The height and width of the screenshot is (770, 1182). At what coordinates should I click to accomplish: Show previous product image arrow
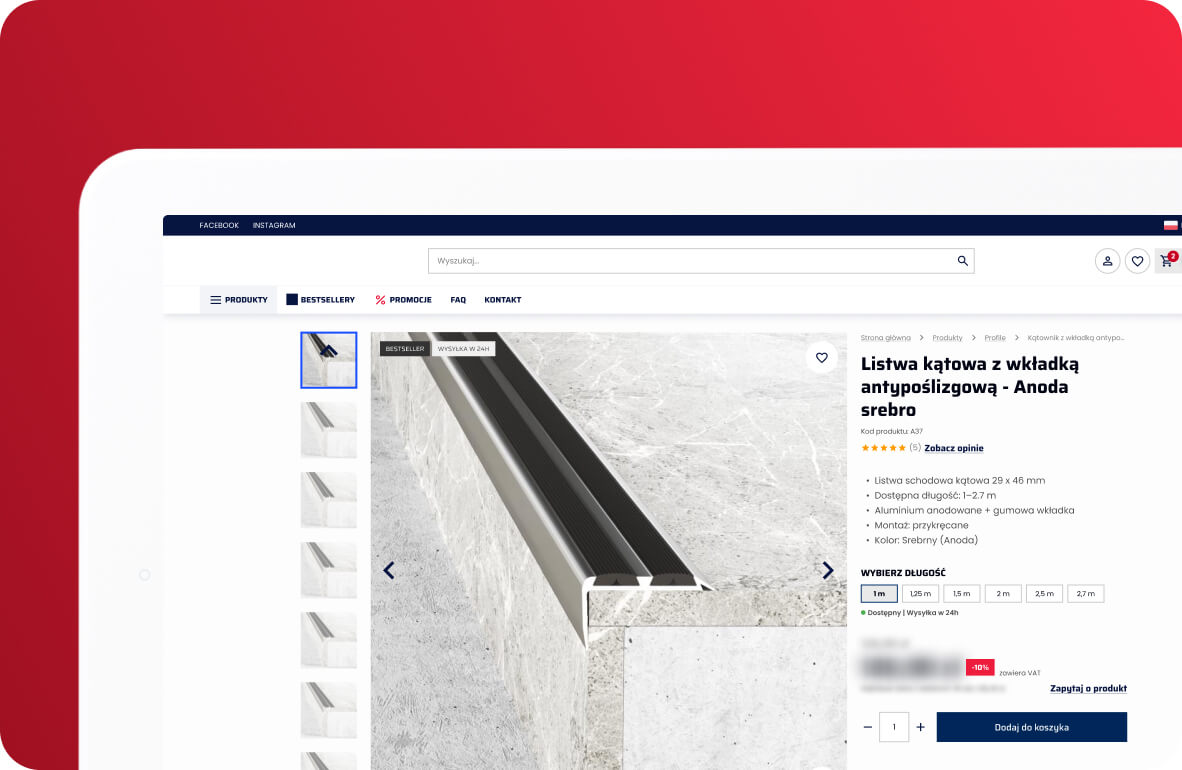pyautogui.click(x=389, y=570)
